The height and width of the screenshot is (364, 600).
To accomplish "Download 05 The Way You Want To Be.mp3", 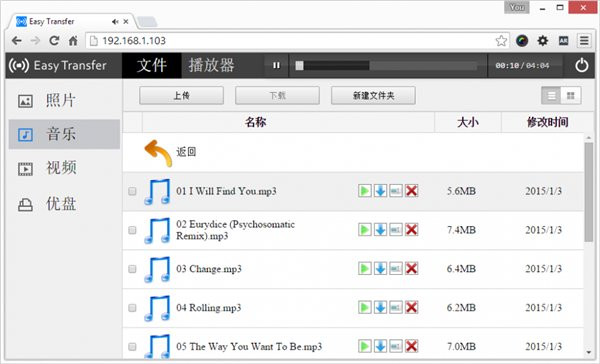I will click(x=380, y=346).
